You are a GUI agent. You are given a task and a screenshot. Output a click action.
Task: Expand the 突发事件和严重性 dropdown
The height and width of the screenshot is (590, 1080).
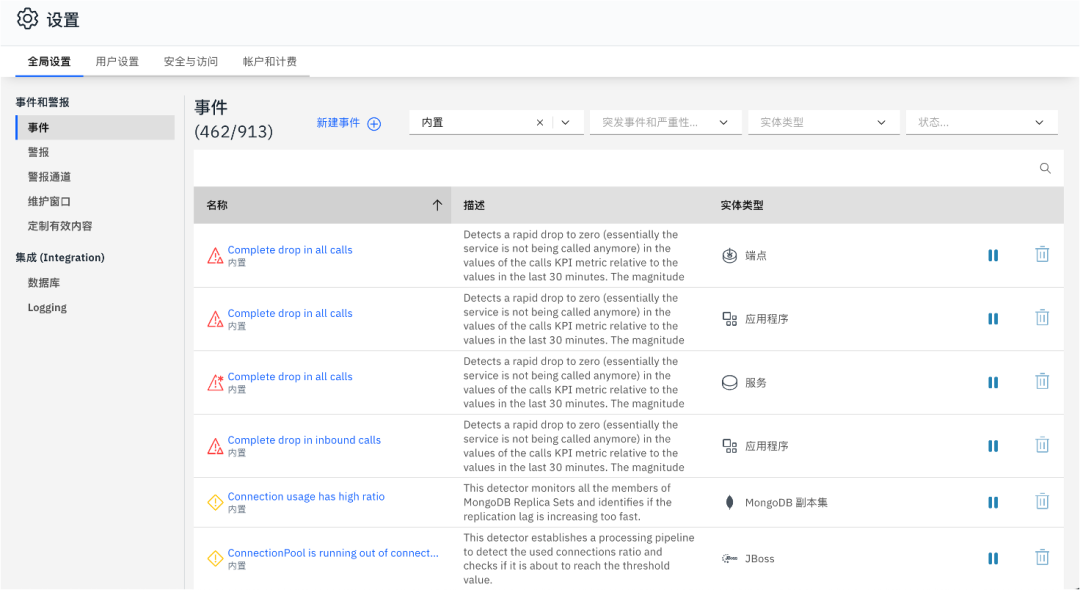pos(723,121)
